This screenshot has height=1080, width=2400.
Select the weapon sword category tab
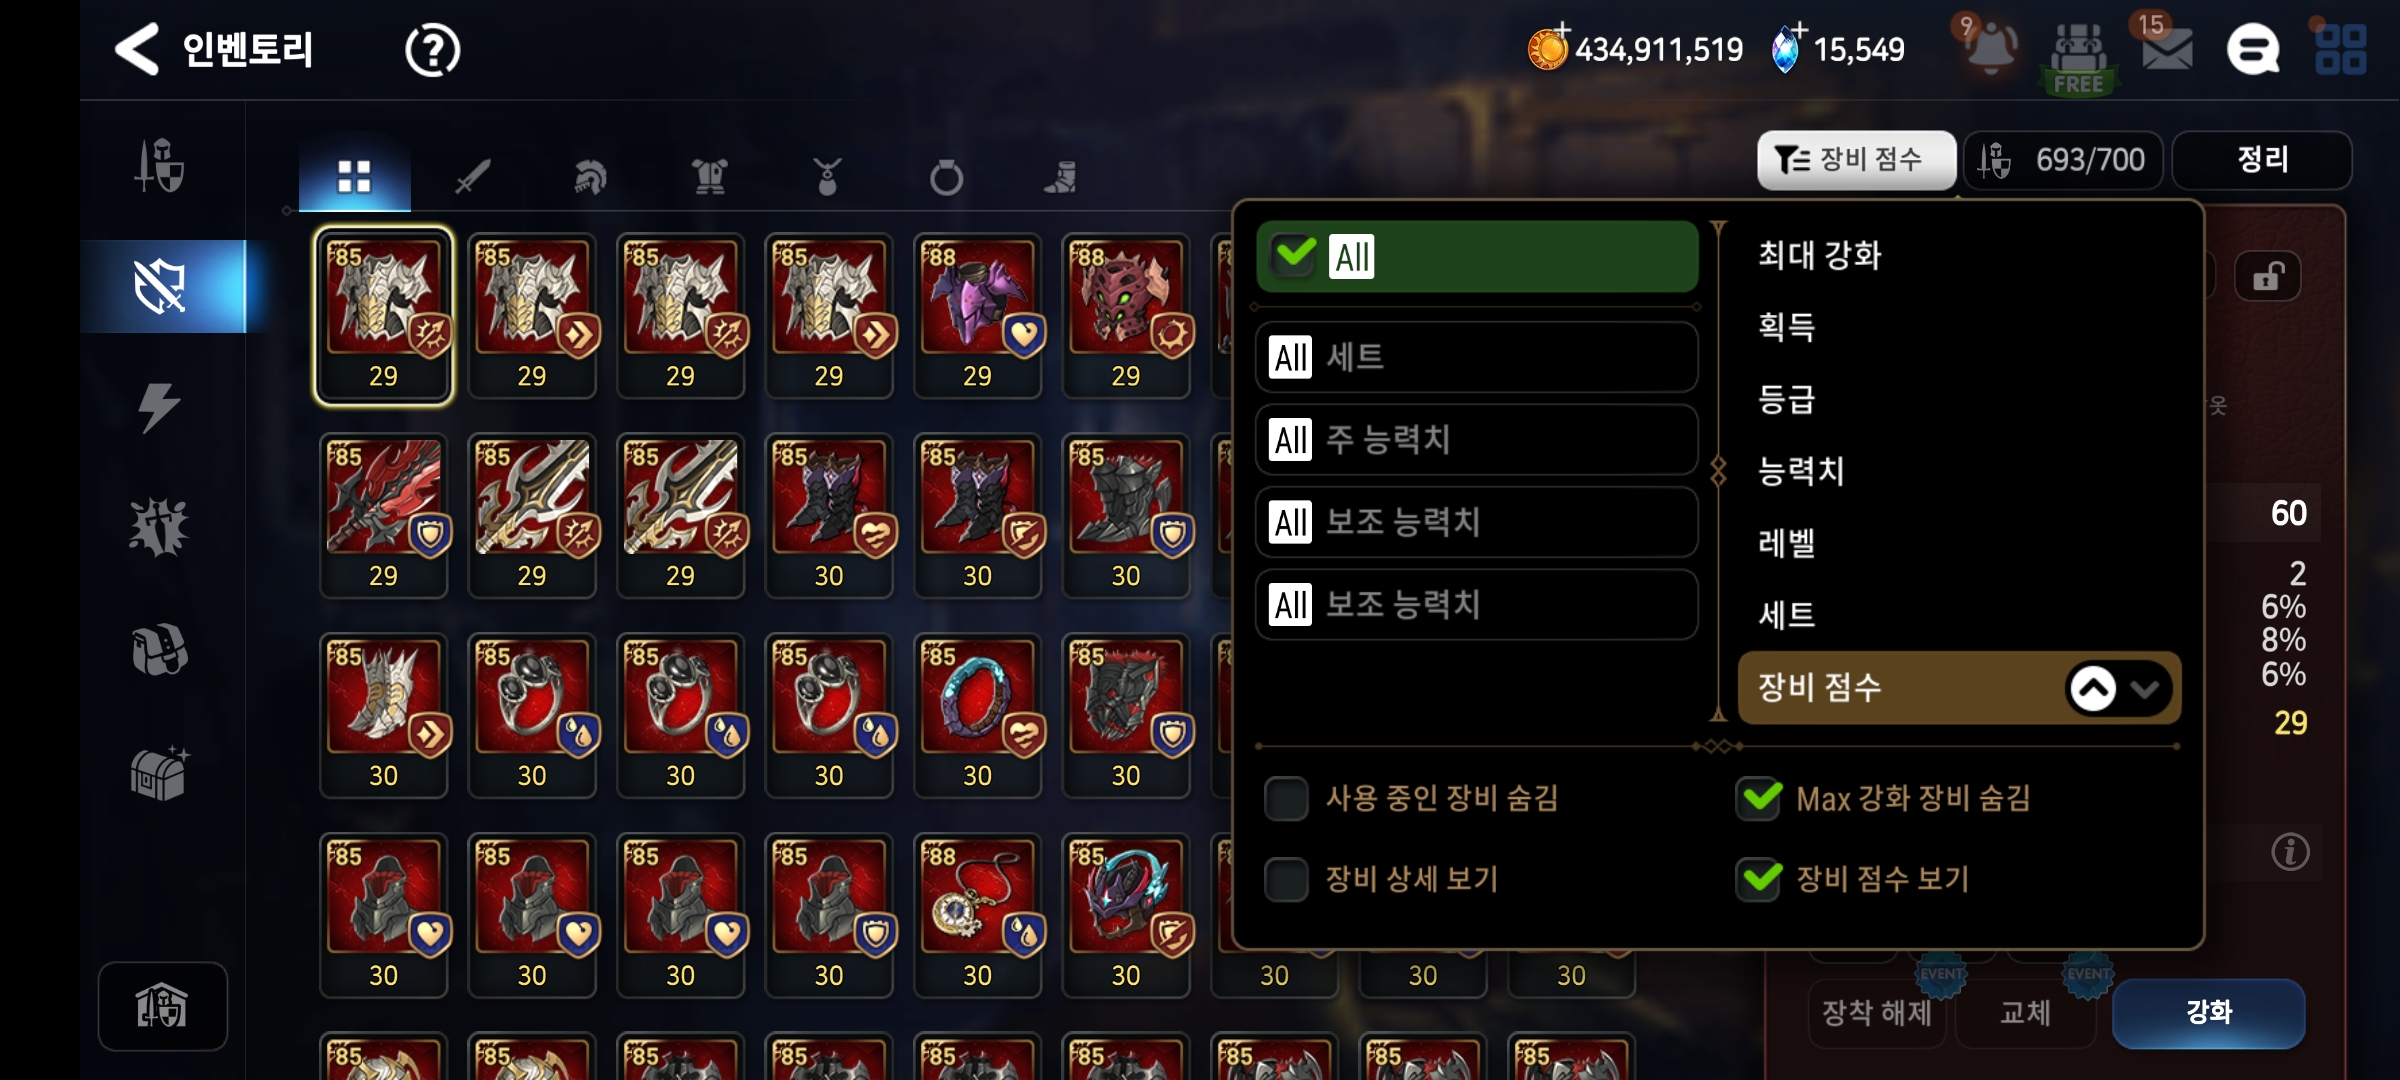pyautogui.click(x=473, y=176)
